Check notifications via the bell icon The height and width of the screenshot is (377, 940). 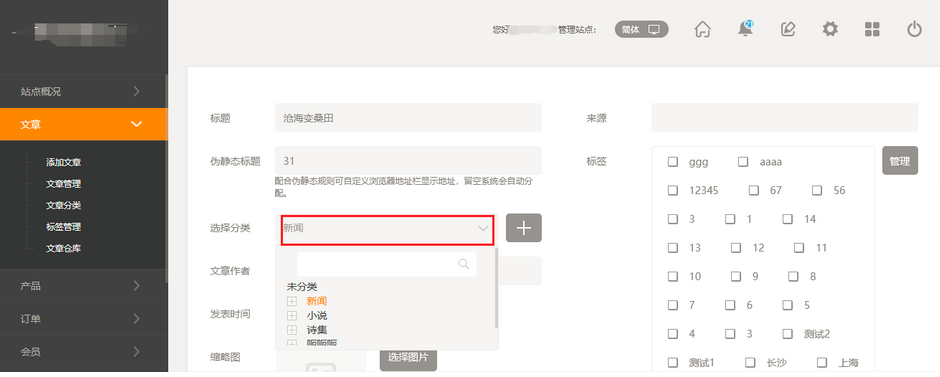point(745,29)
